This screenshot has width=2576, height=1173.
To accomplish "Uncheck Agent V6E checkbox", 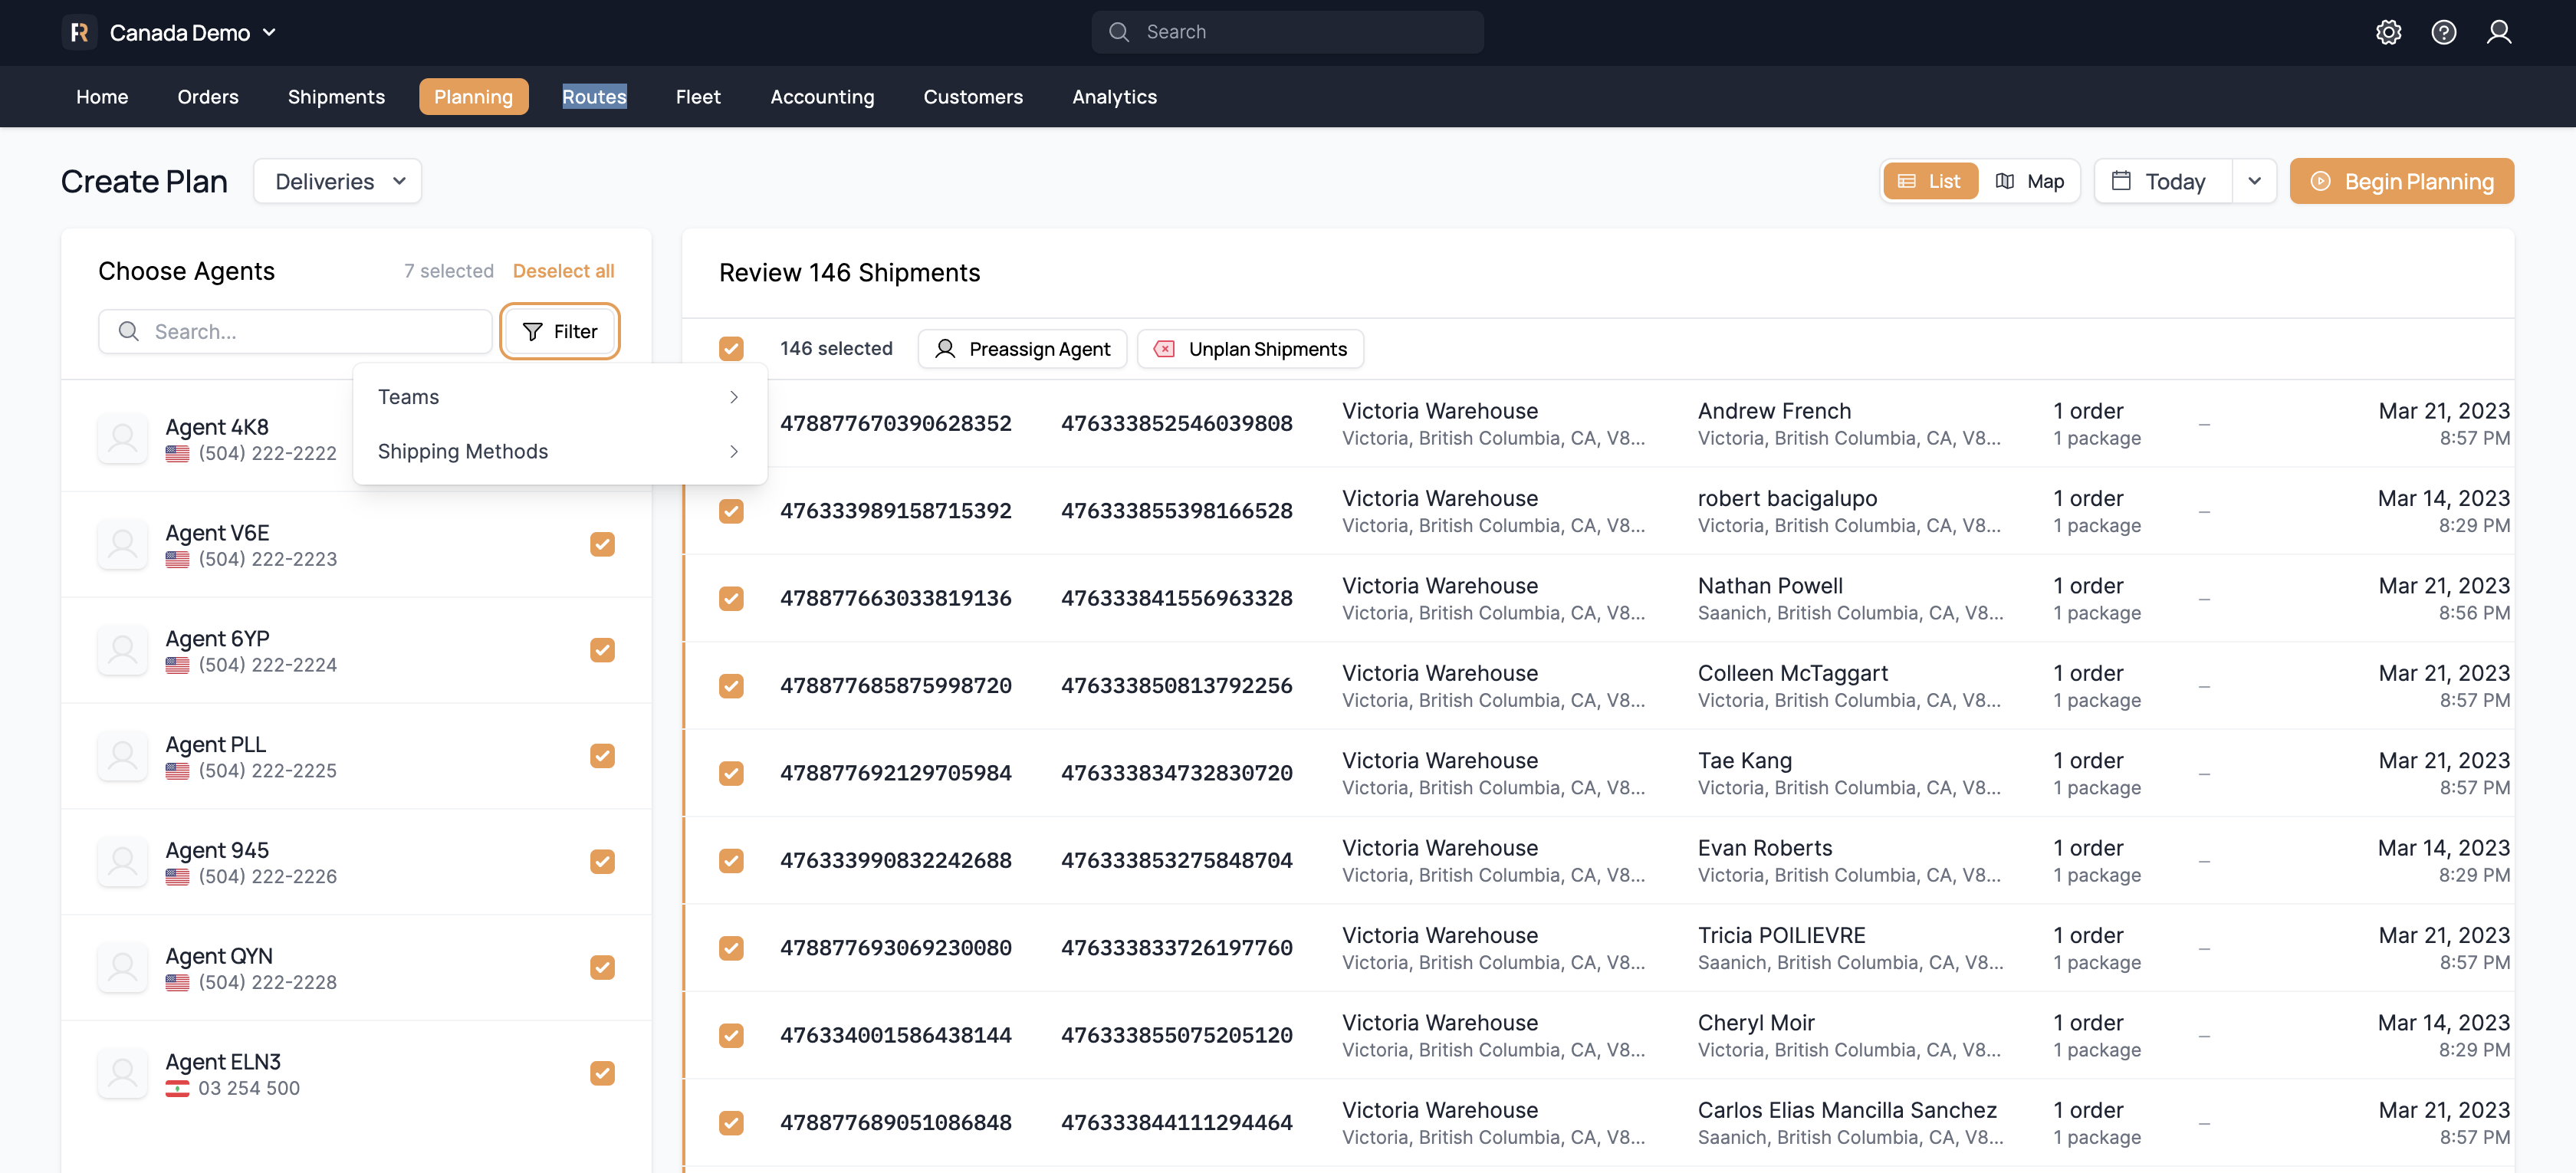I will tap(602, 544).
